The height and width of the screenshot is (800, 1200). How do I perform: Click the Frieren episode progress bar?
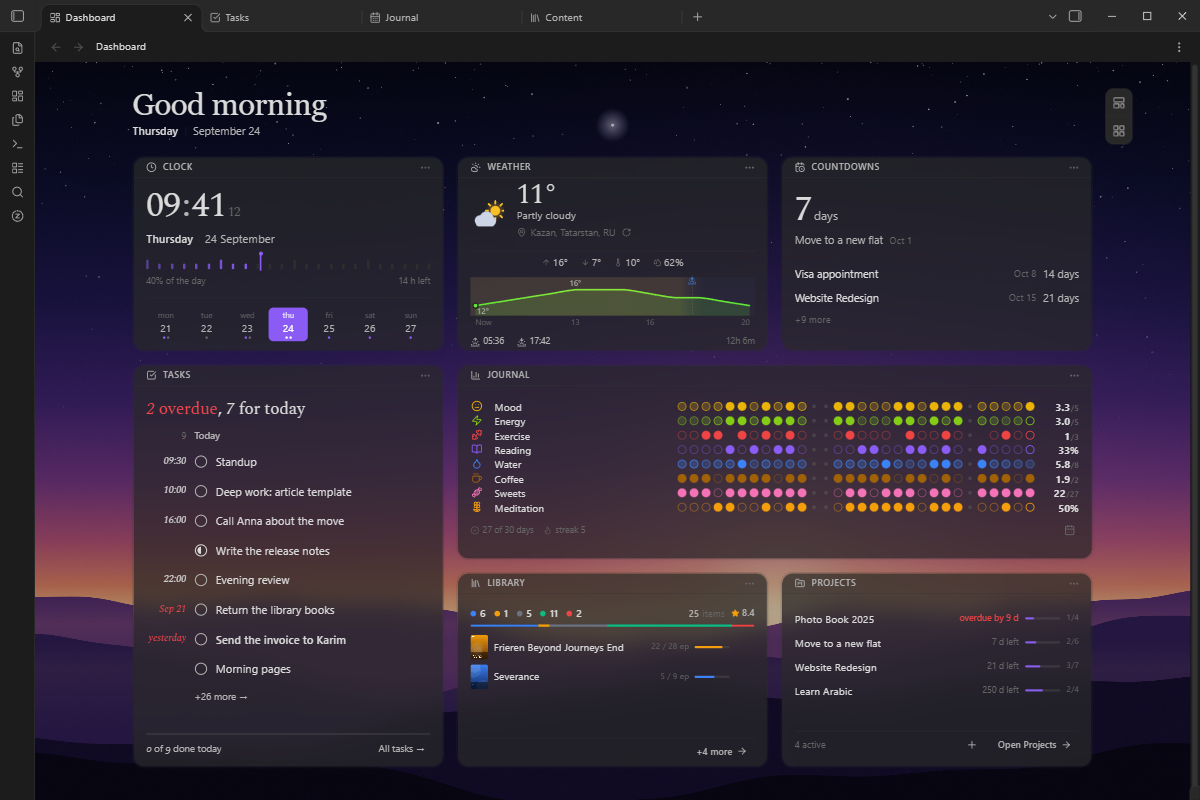(712, 647)
